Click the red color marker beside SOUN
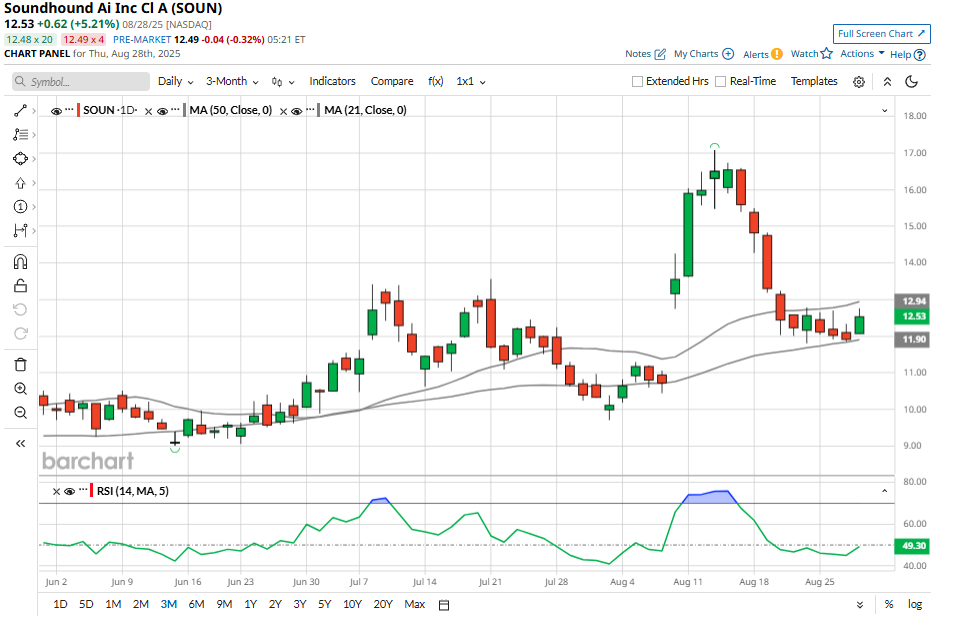Image resolution: width=959 pixels, height=625 pixels. click(79, 111)
